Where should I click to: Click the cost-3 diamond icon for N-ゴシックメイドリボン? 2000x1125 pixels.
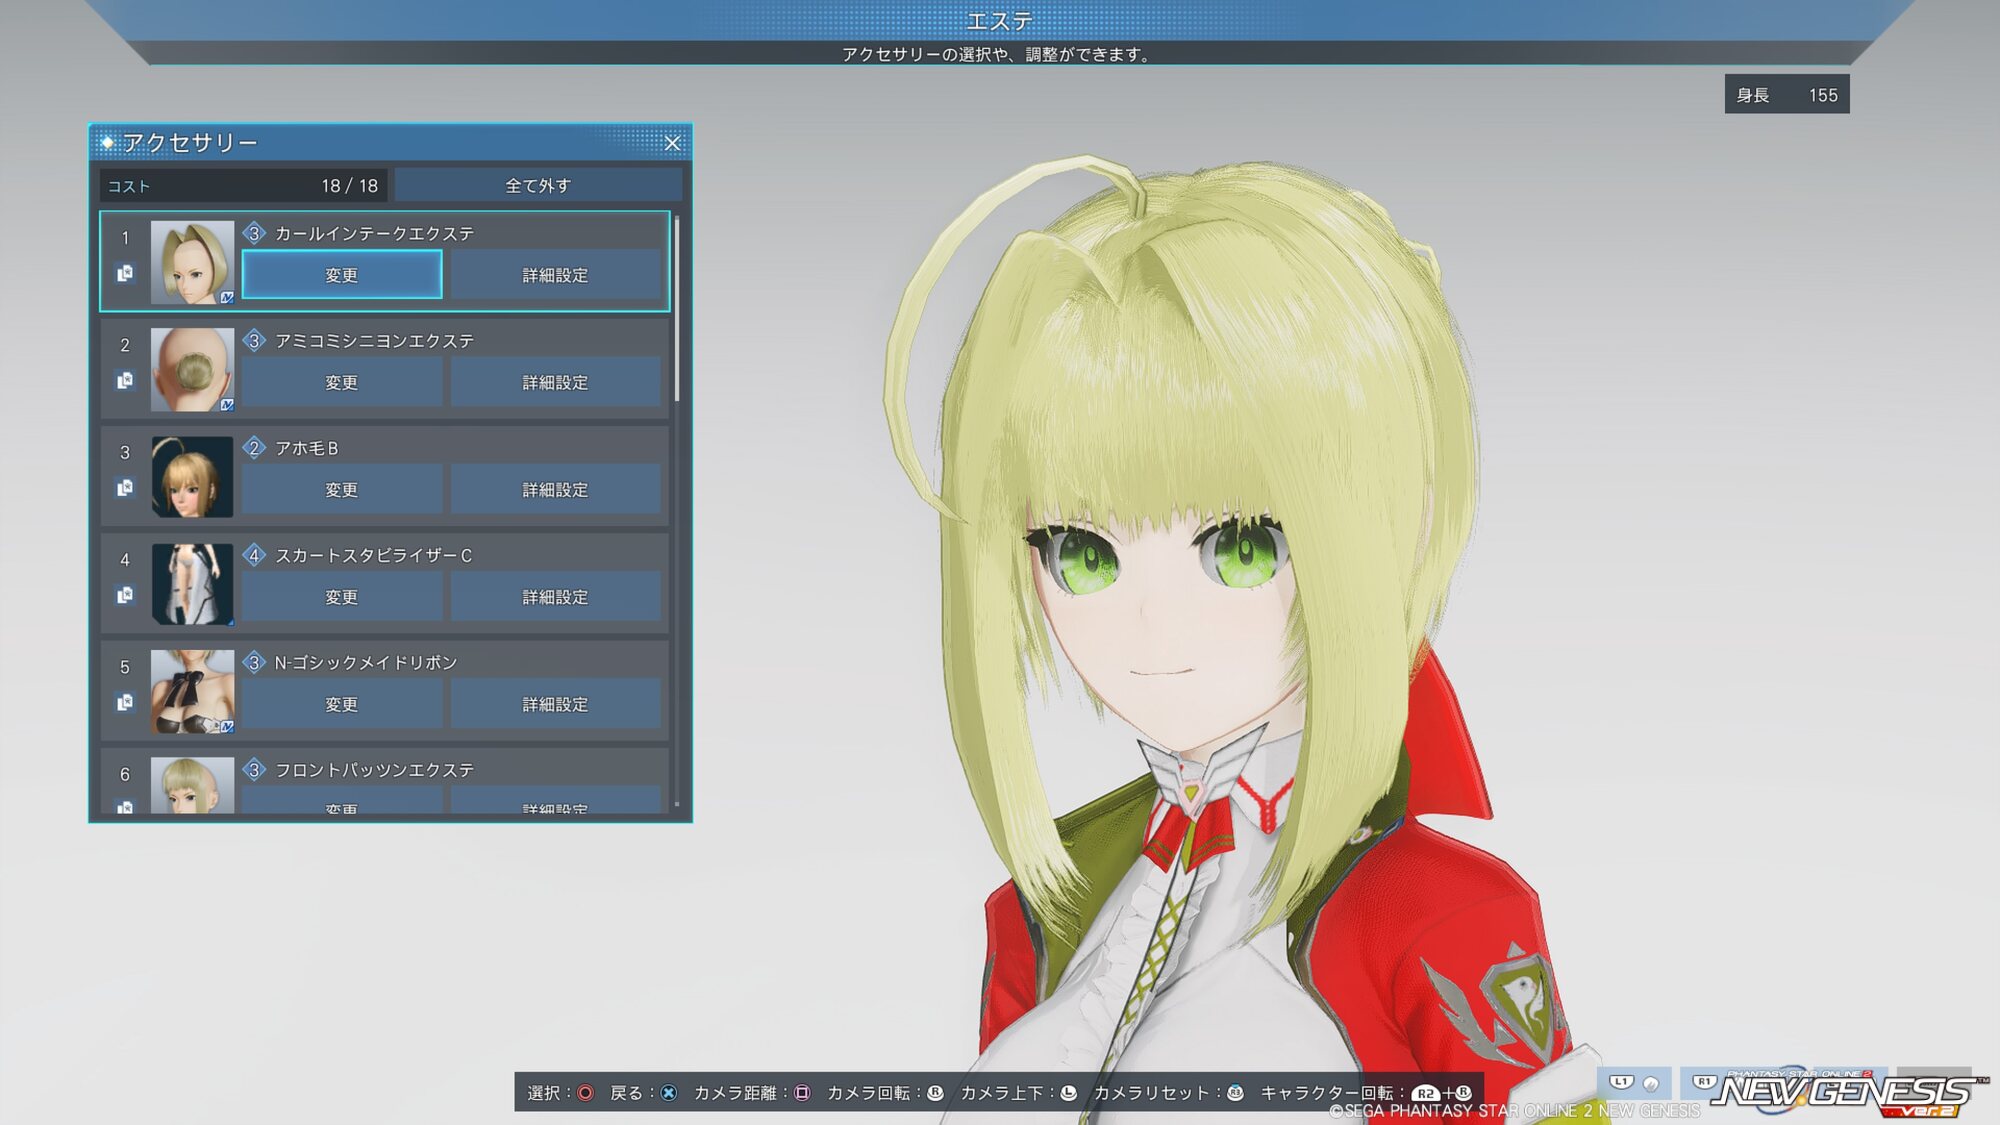254,662
